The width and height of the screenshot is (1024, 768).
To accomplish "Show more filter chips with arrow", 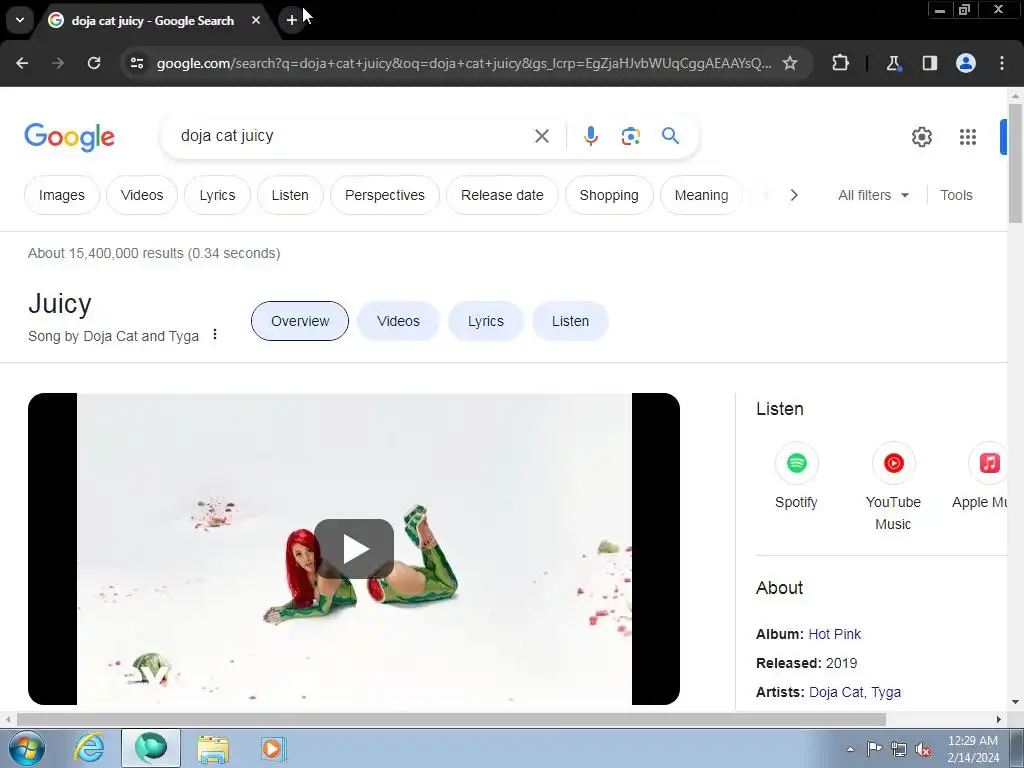I will point(793,195).
